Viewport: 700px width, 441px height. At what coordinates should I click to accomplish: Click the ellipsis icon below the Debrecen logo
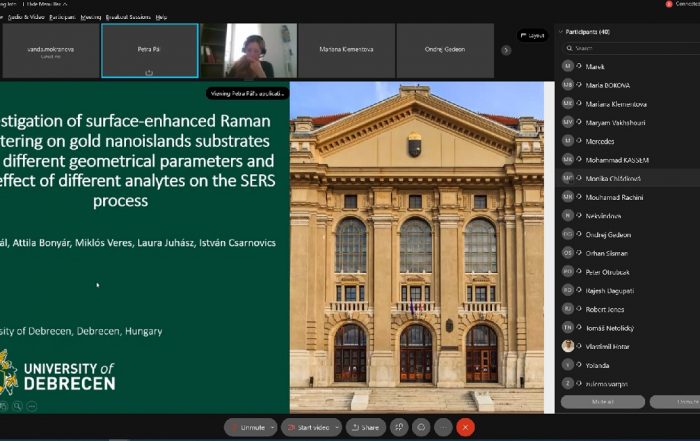(32, 406)
